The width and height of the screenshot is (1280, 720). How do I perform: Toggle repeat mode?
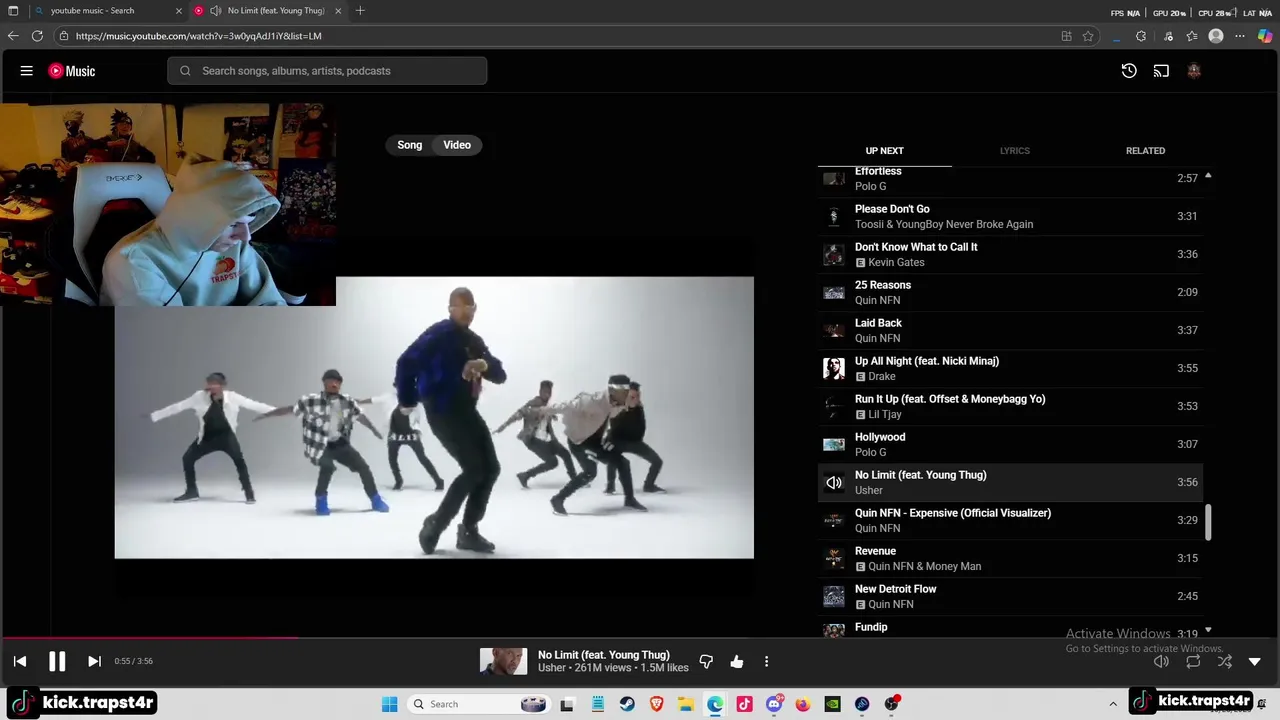tap(1193, 662)
